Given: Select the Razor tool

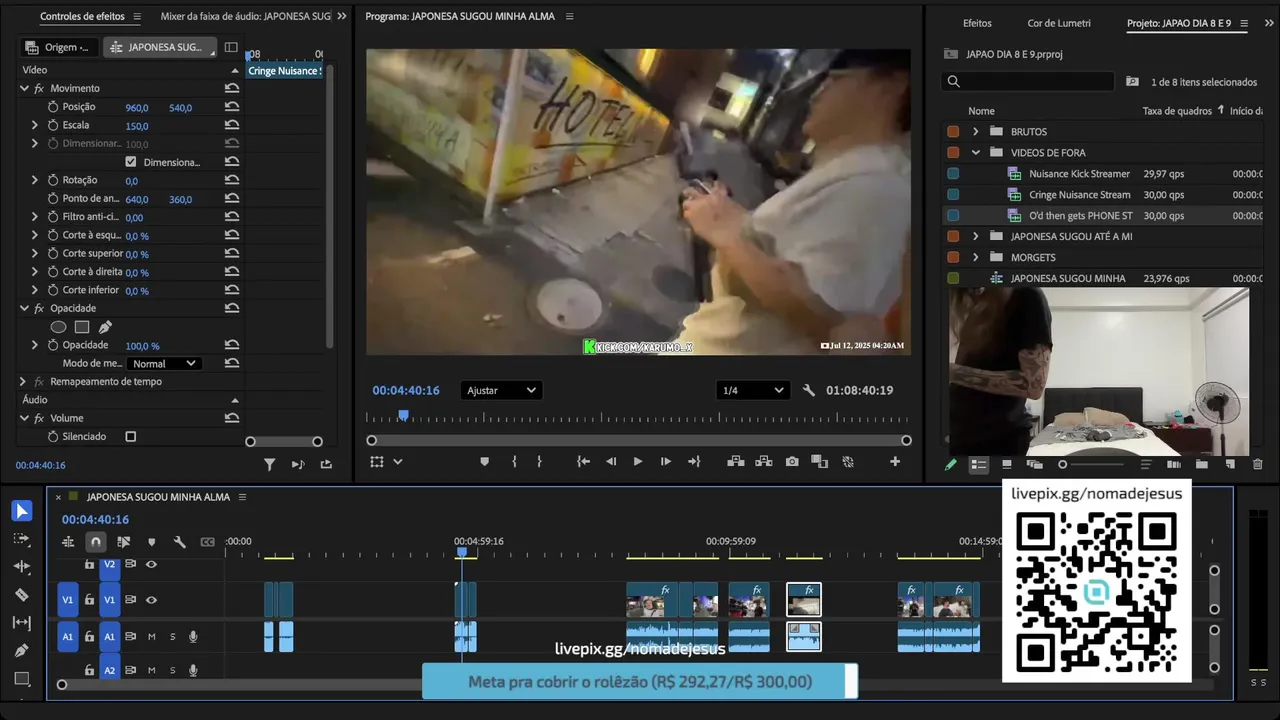Looking at the screenshot, I should pos(22,595).
